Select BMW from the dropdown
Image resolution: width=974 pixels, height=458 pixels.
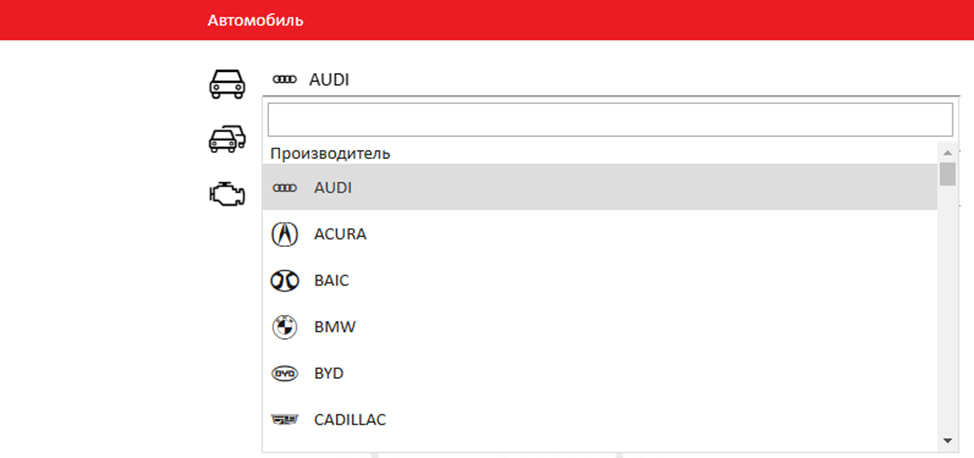coord(599,327)
